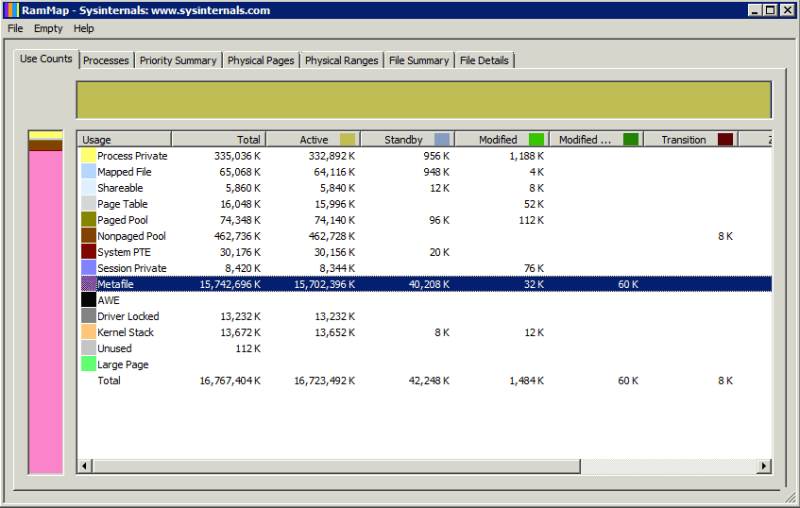Click the AWE black swatch
800x508 pixels.
tap(89, 300)
